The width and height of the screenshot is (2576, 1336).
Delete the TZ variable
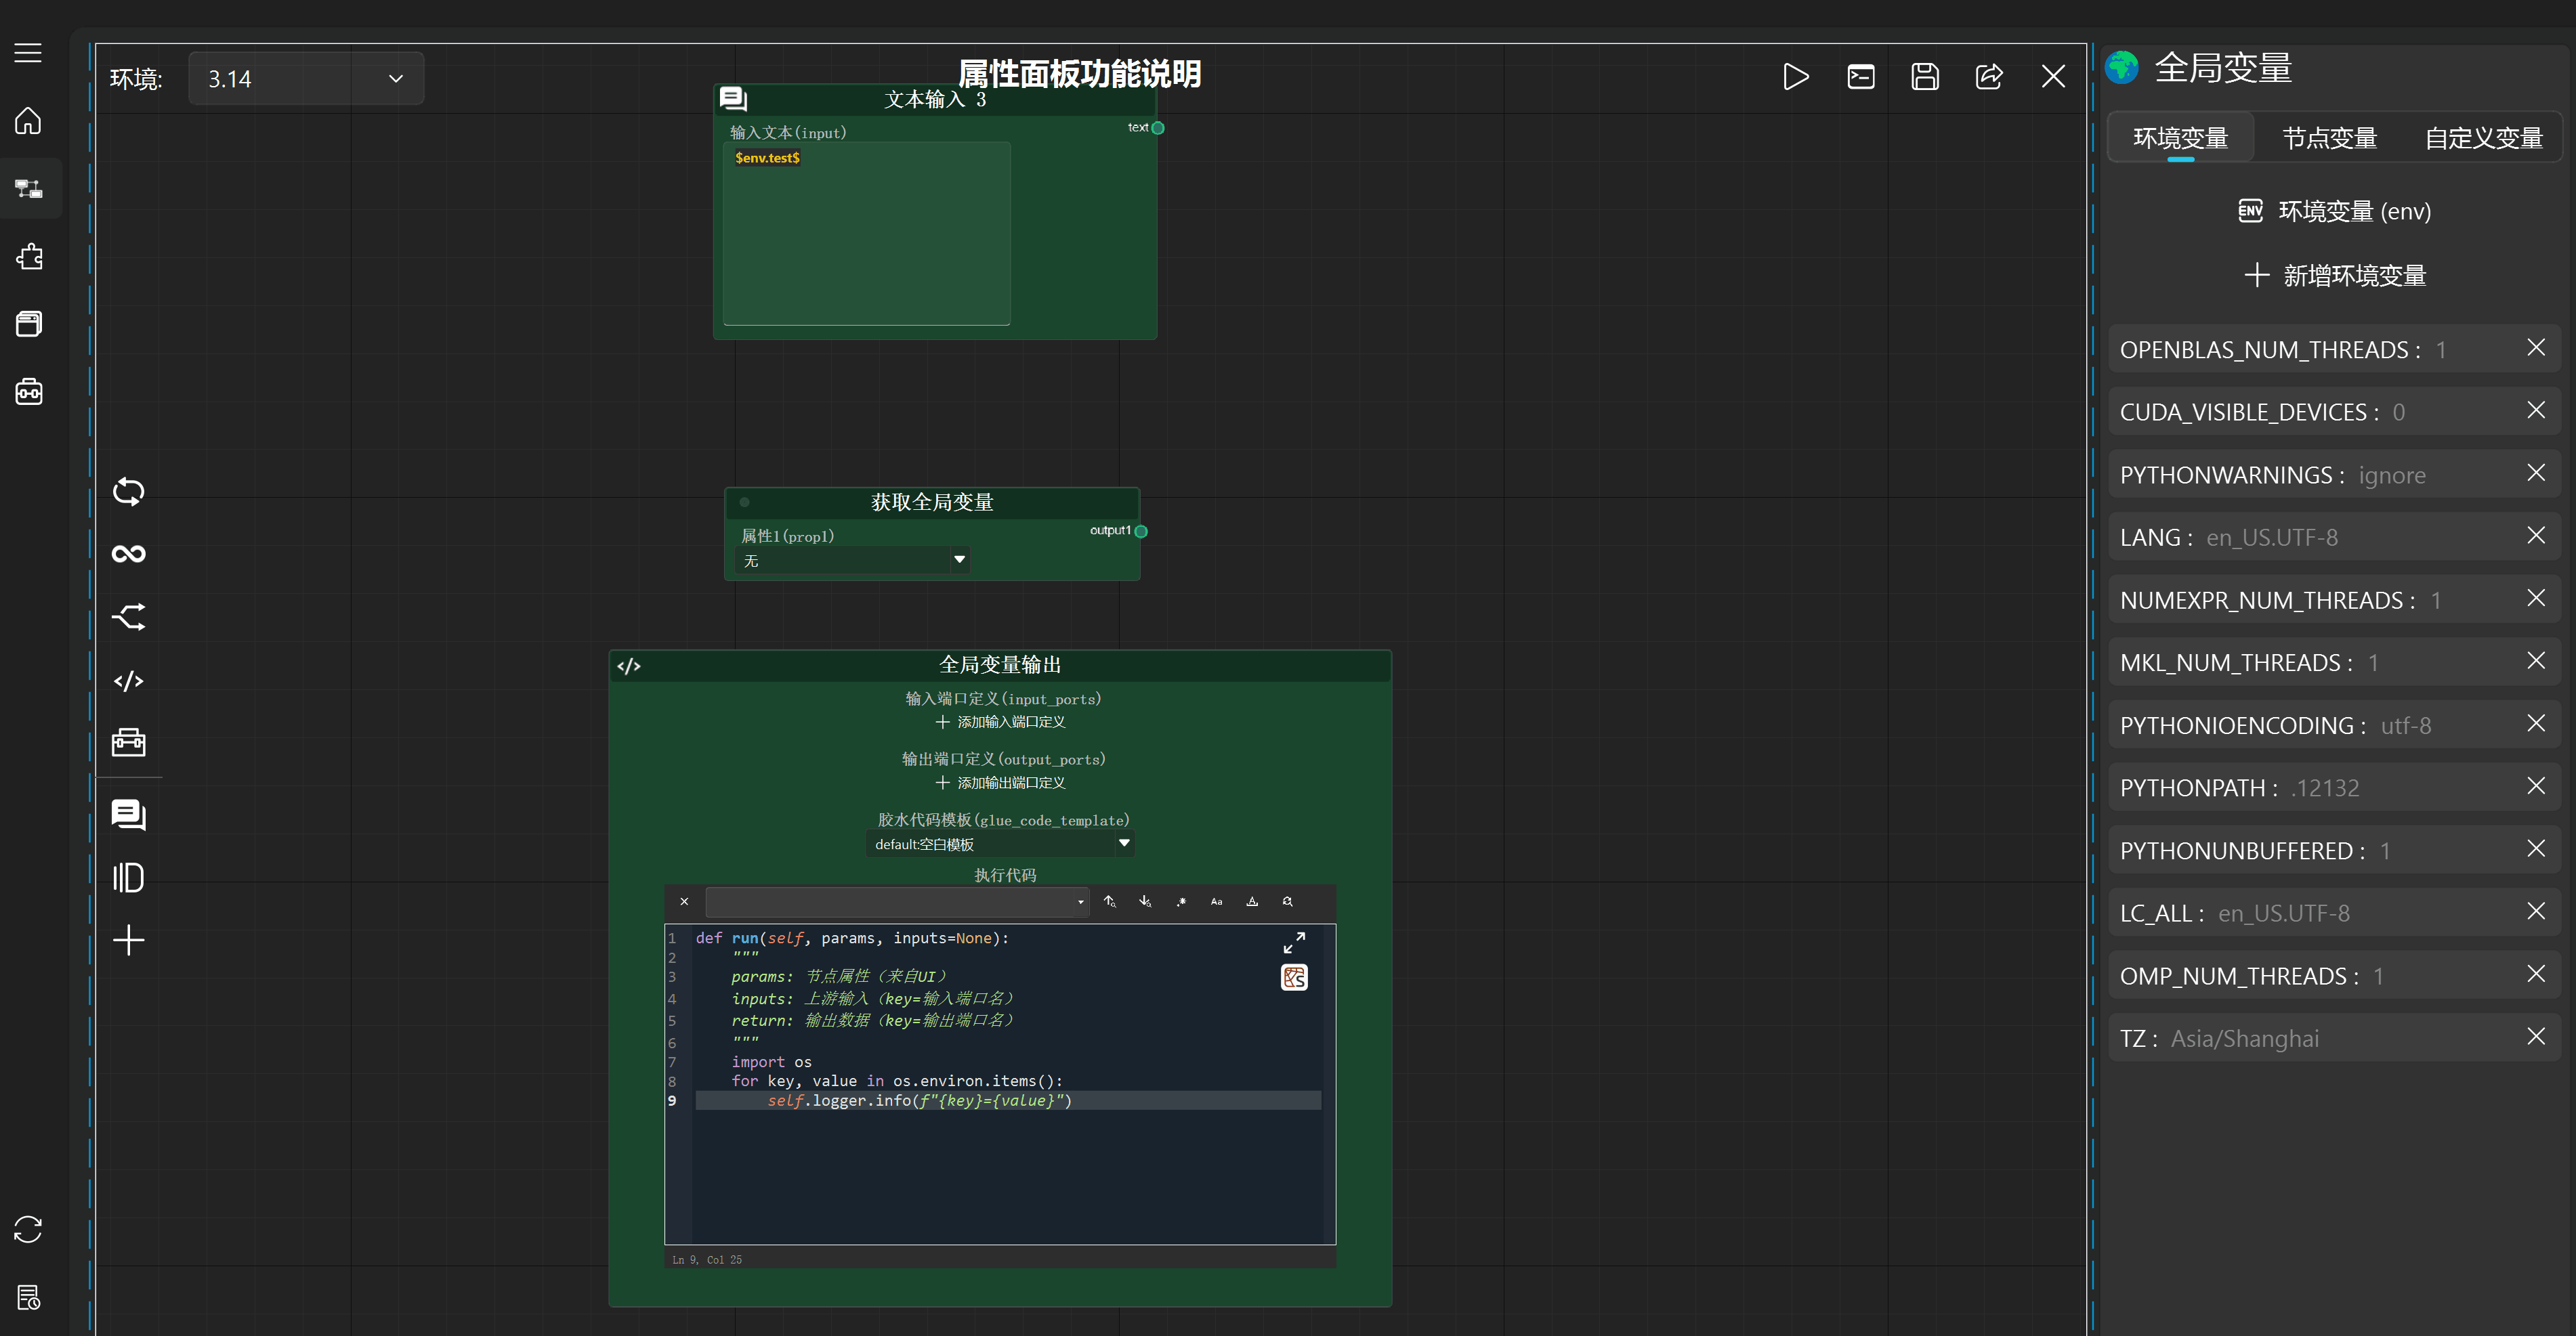[x=2536, y=1037]
